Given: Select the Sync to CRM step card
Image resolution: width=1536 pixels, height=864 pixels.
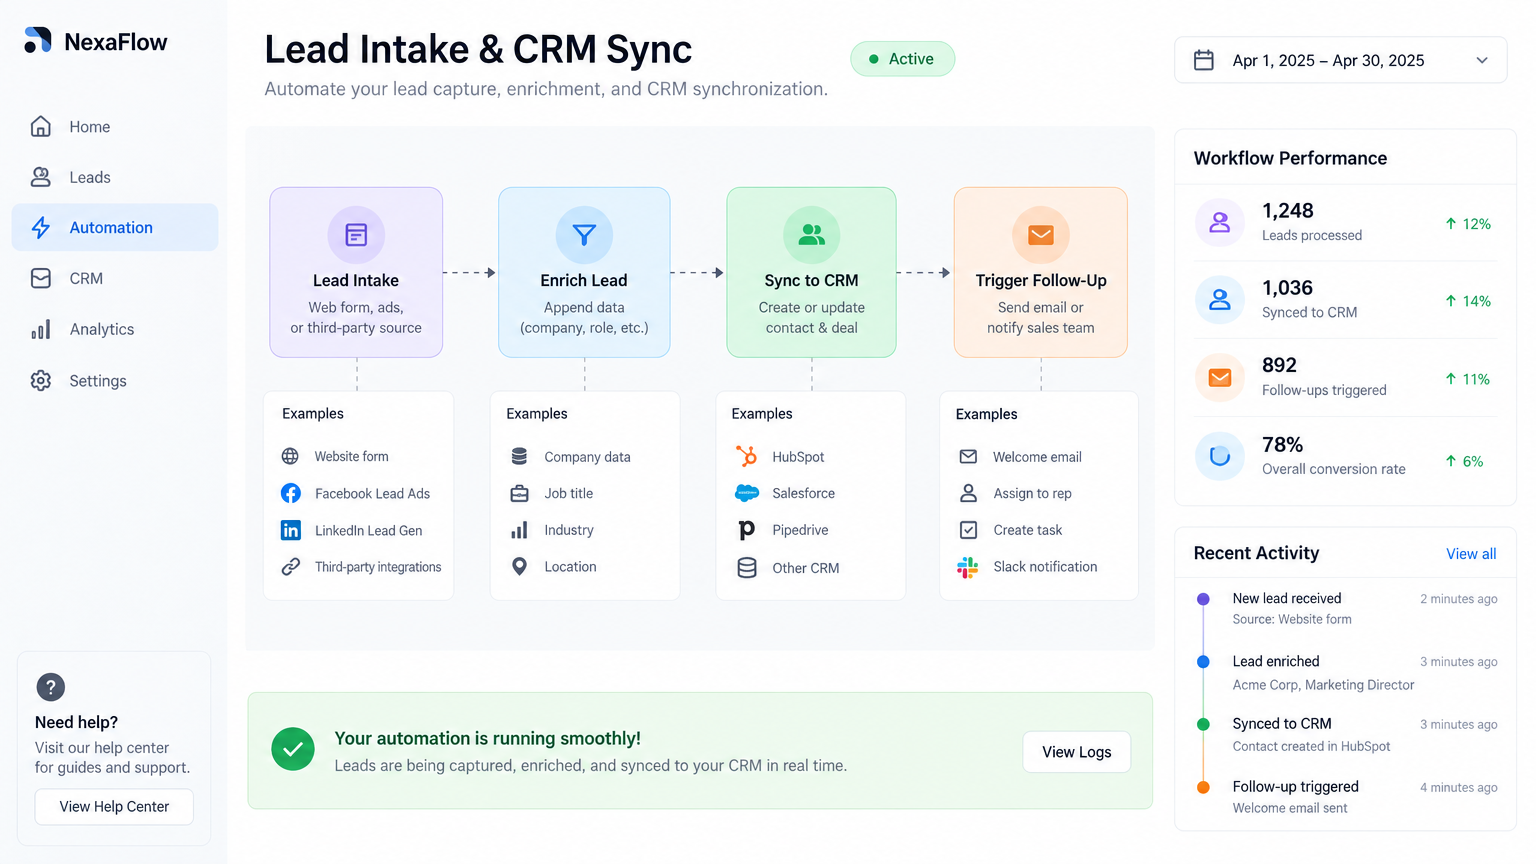Looking at the screenshot, I should click(x=812, y=272).
